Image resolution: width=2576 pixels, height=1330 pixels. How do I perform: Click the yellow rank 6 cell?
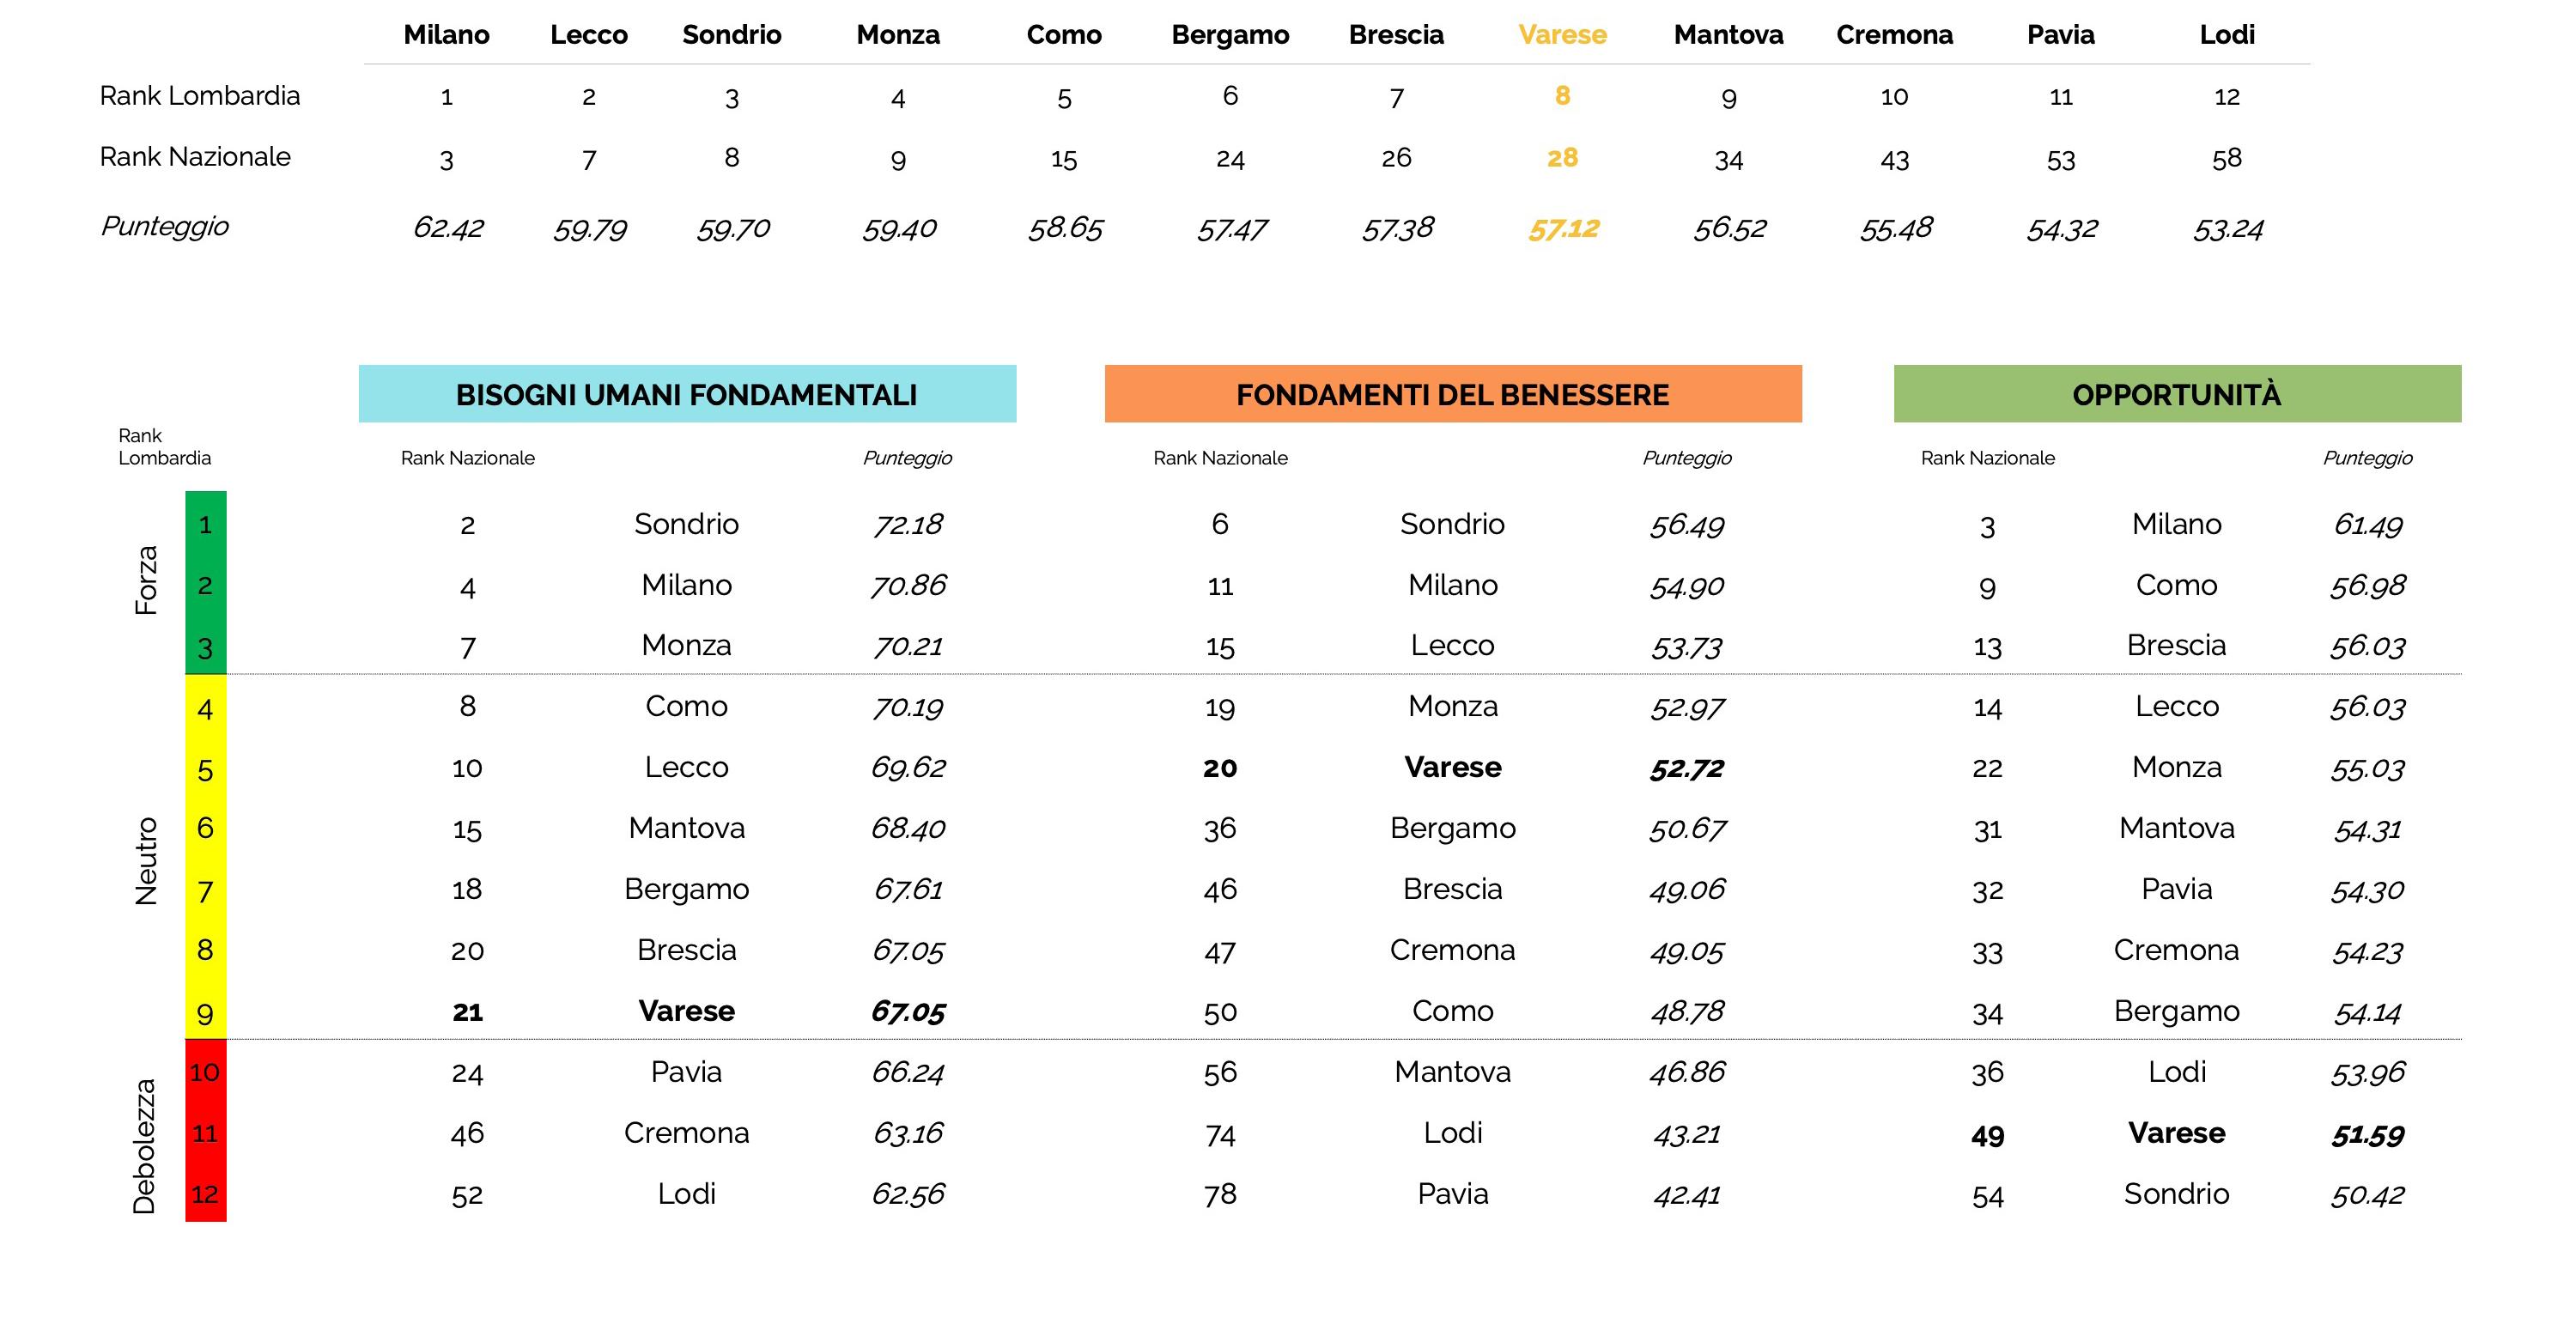pyautogui.click(x=205, y=828)
